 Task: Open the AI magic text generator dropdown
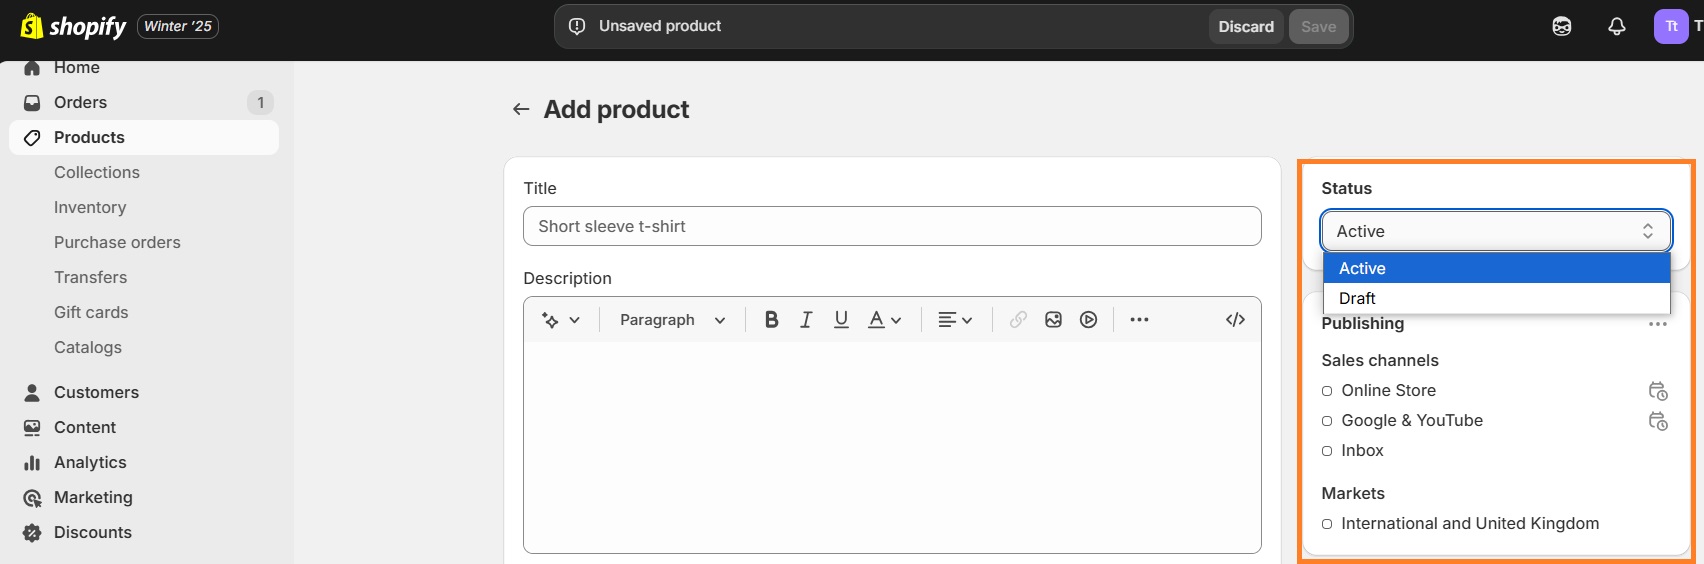click(560, 320)
